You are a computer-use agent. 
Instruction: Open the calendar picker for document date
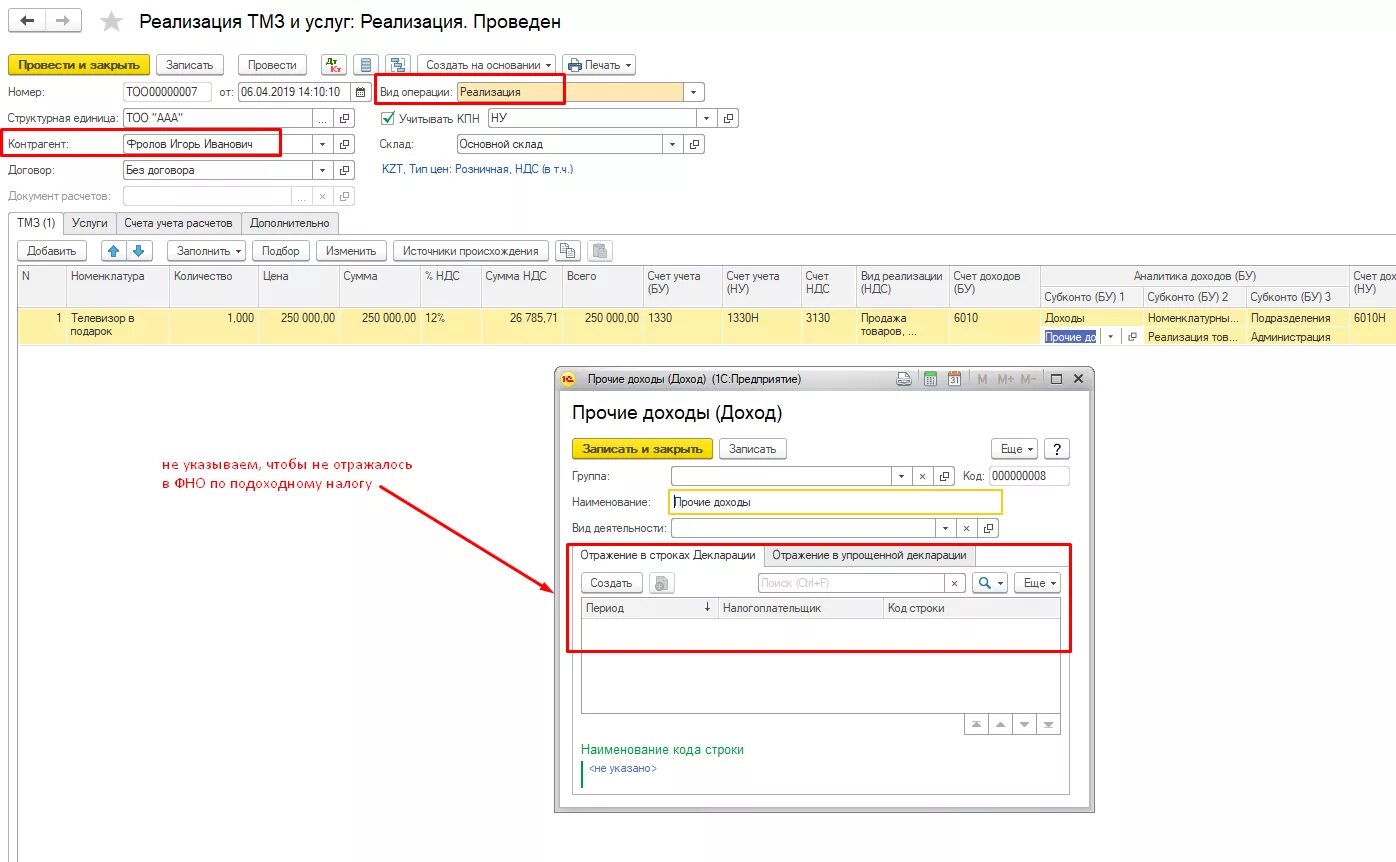point(360,92)
